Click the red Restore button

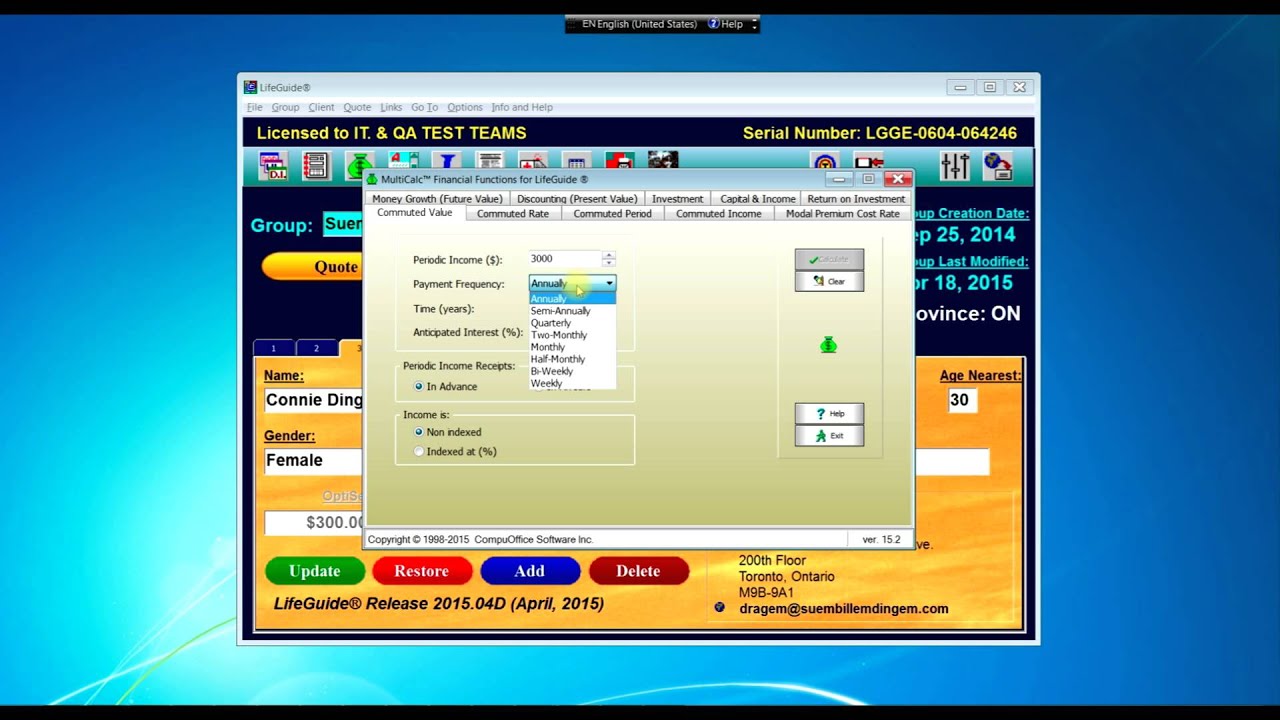[422, 571]
